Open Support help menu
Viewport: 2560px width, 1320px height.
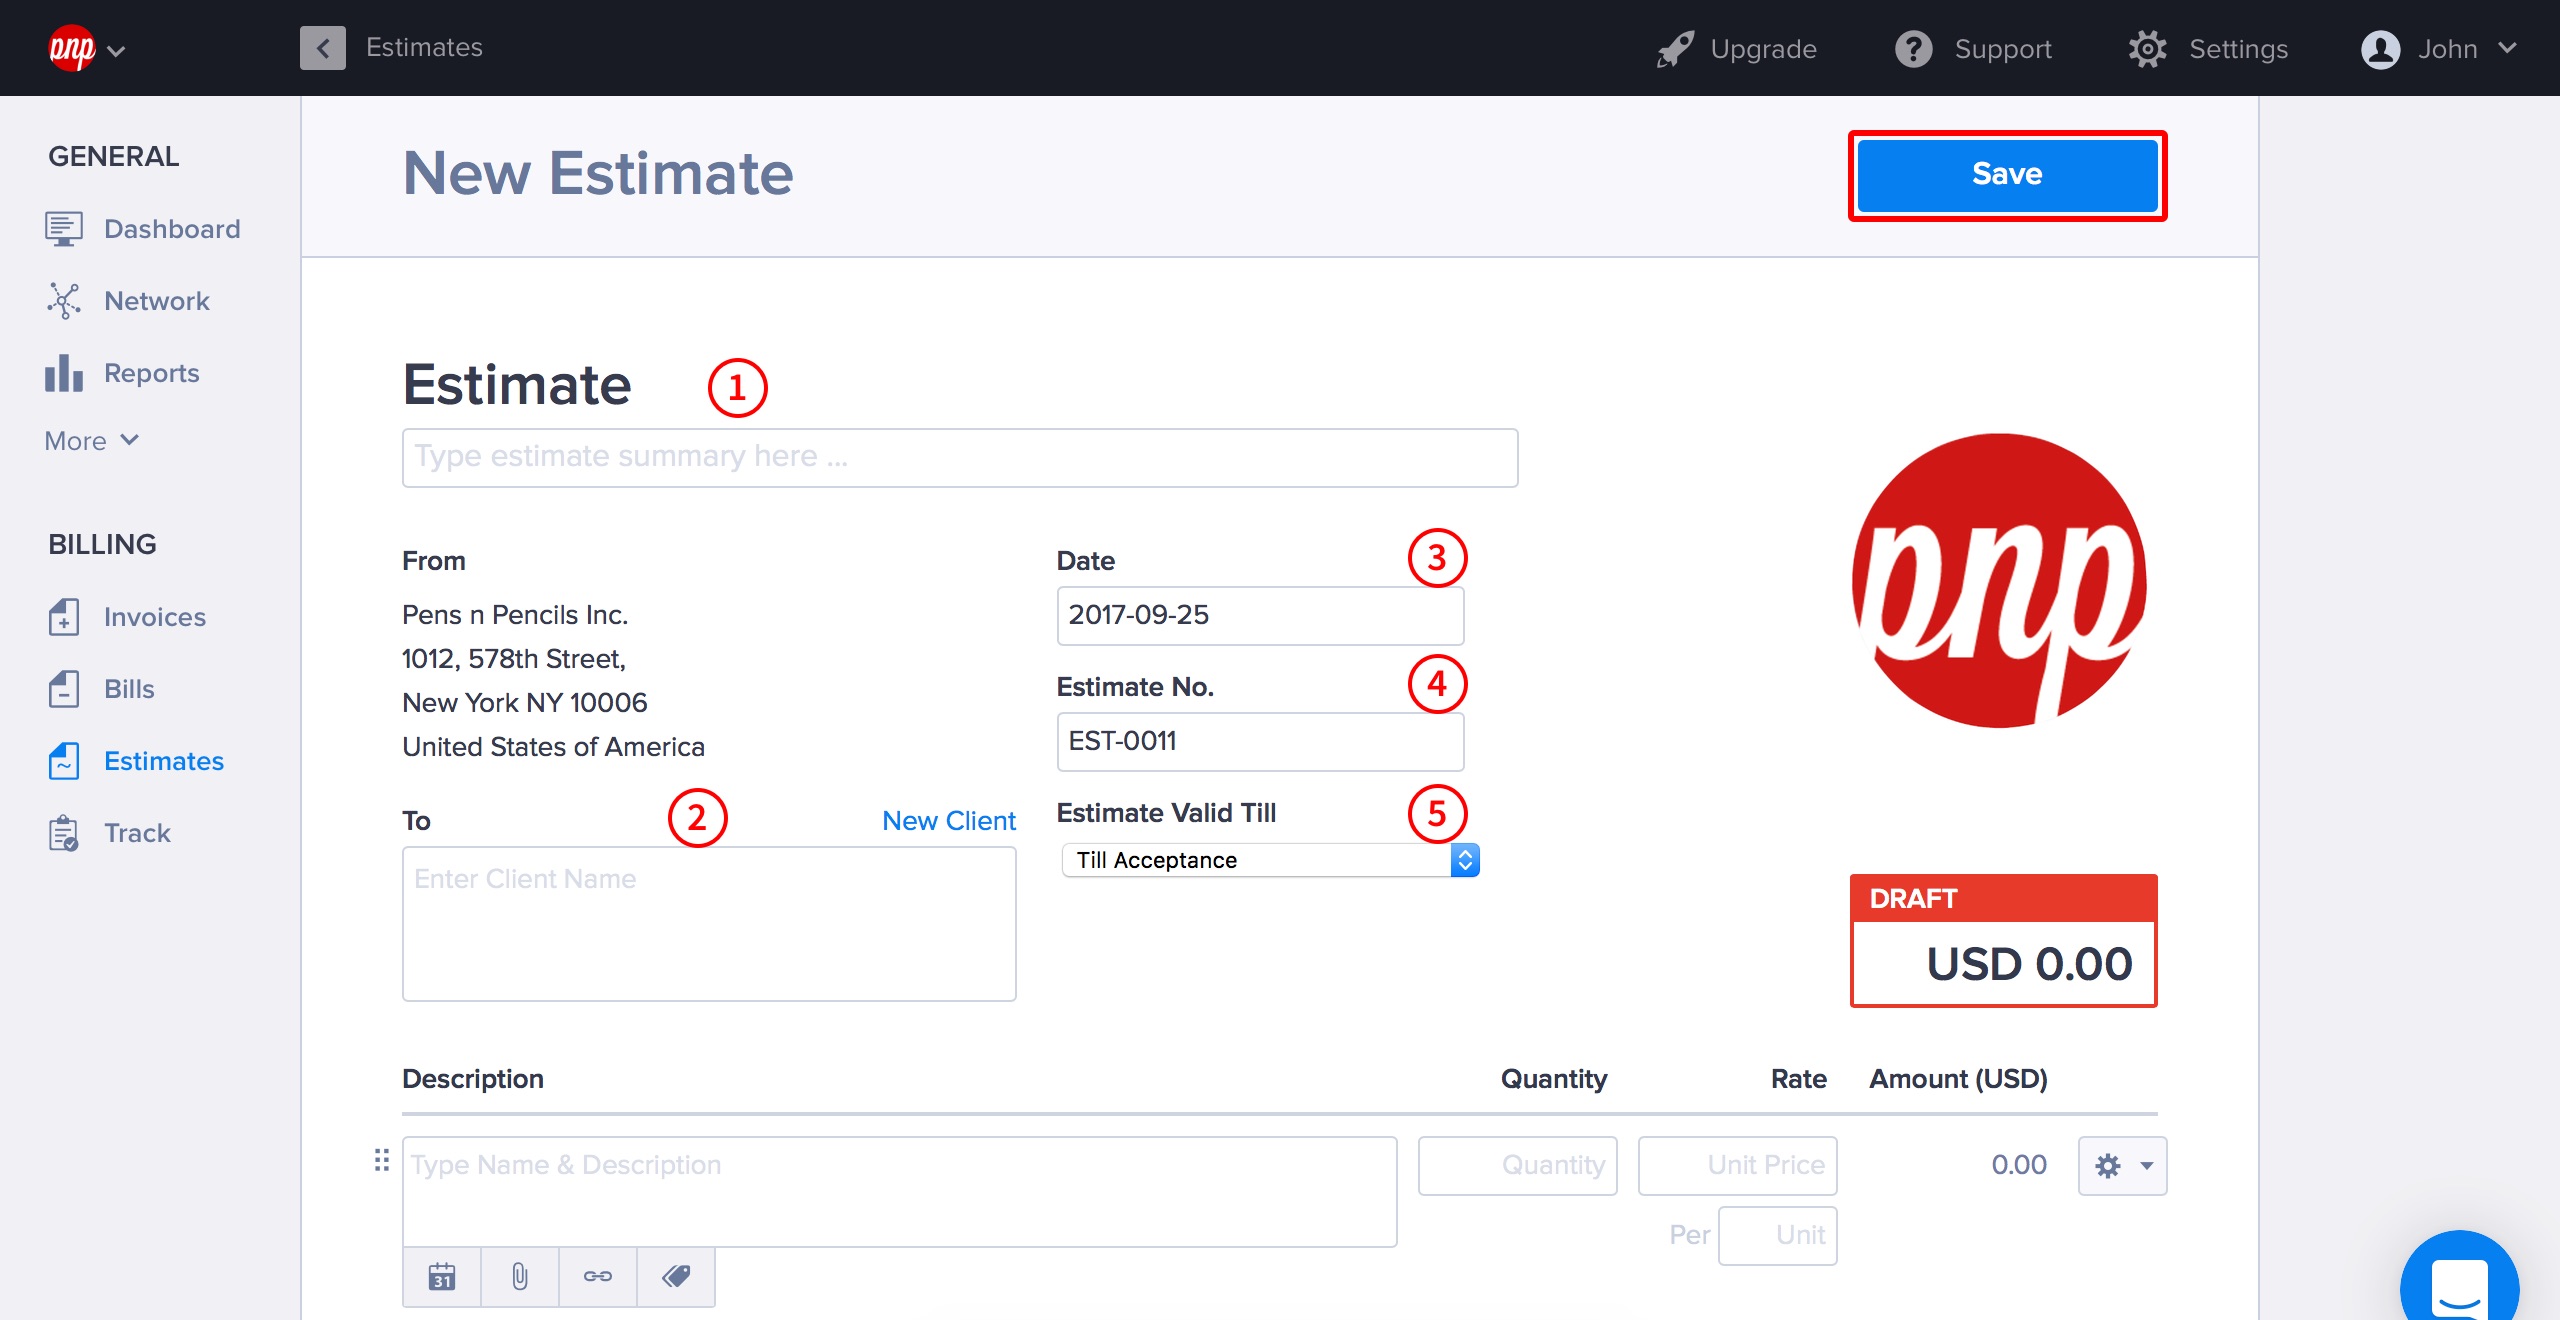[1974, 49]
